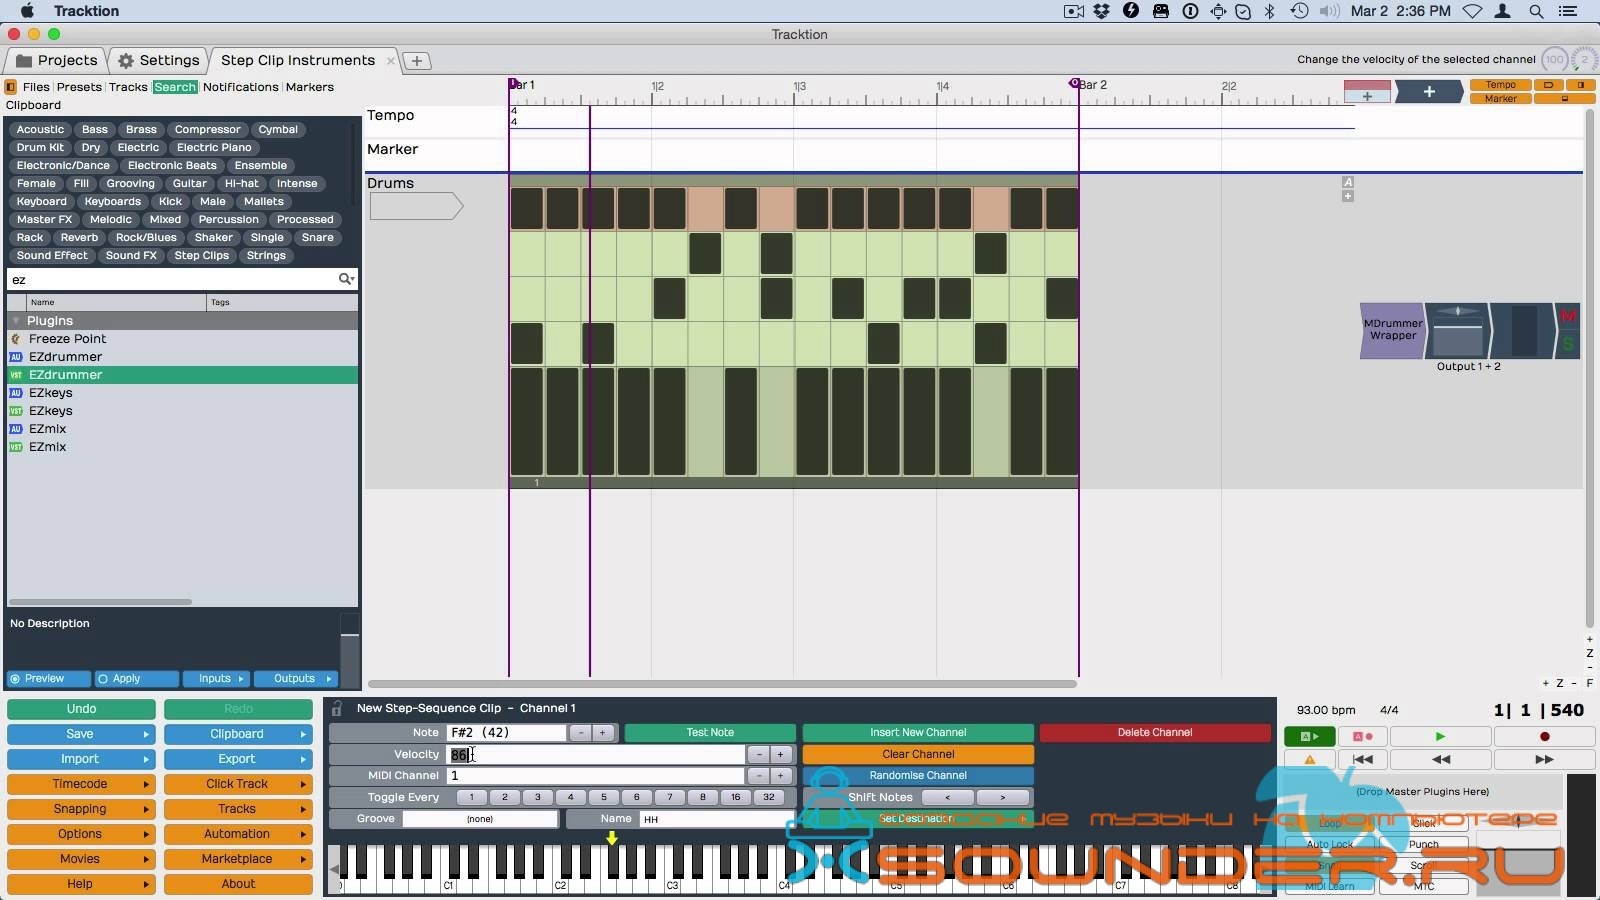This screenshot has width=1600, height=900.
Task: Click the fast-forward button
Action: [1544, 759]
